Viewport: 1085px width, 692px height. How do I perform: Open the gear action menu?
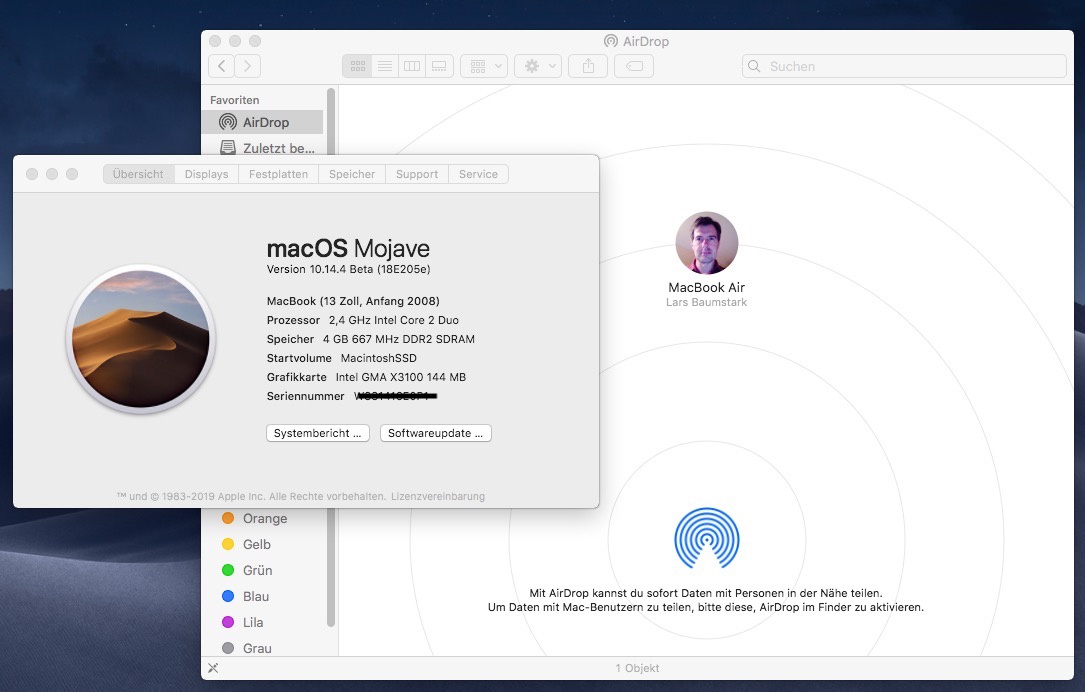coord(538,66)
